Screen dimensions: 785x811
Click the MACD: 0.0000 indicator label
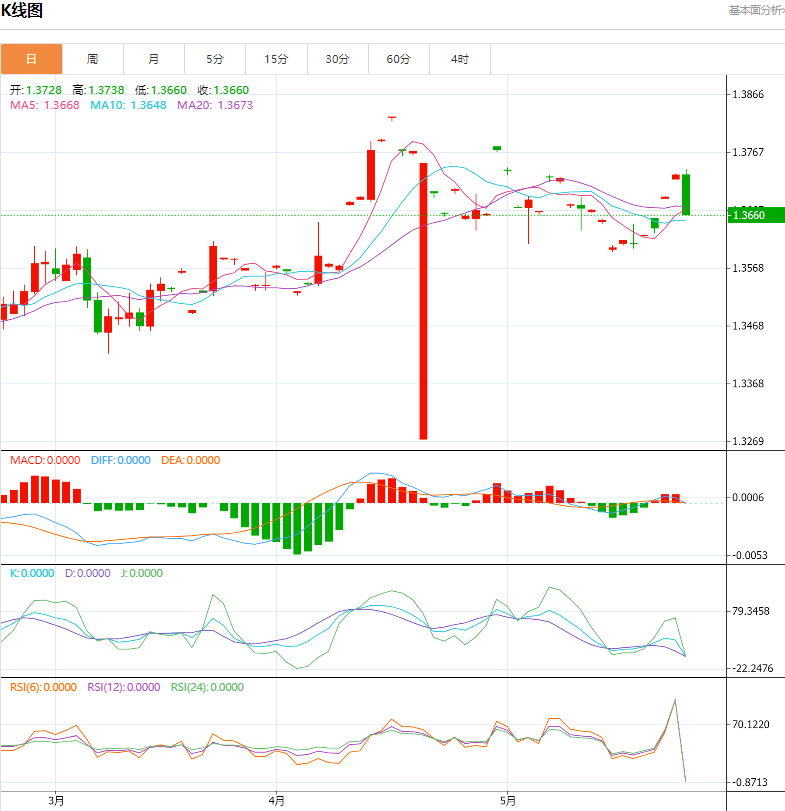coord(45,460)
